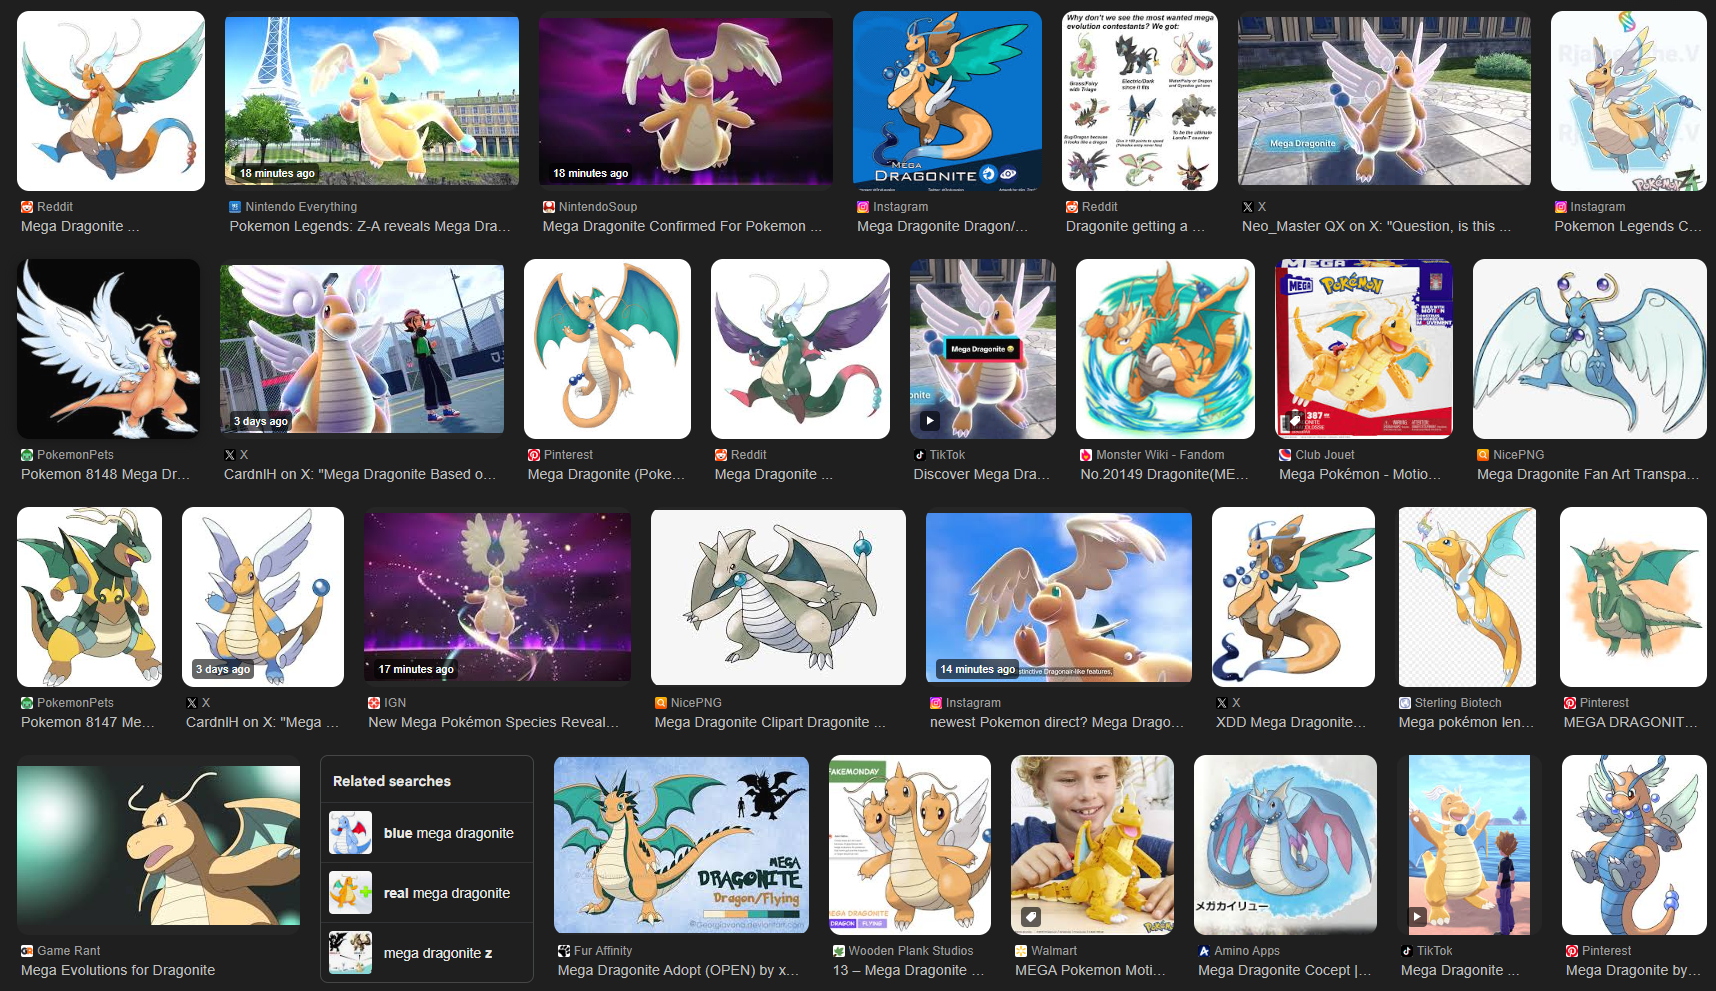The width and height of the screenshot is (1716, 991).
Task: Open the NicePNG blue fan art thumbnail
Action: pos(1590,349)
